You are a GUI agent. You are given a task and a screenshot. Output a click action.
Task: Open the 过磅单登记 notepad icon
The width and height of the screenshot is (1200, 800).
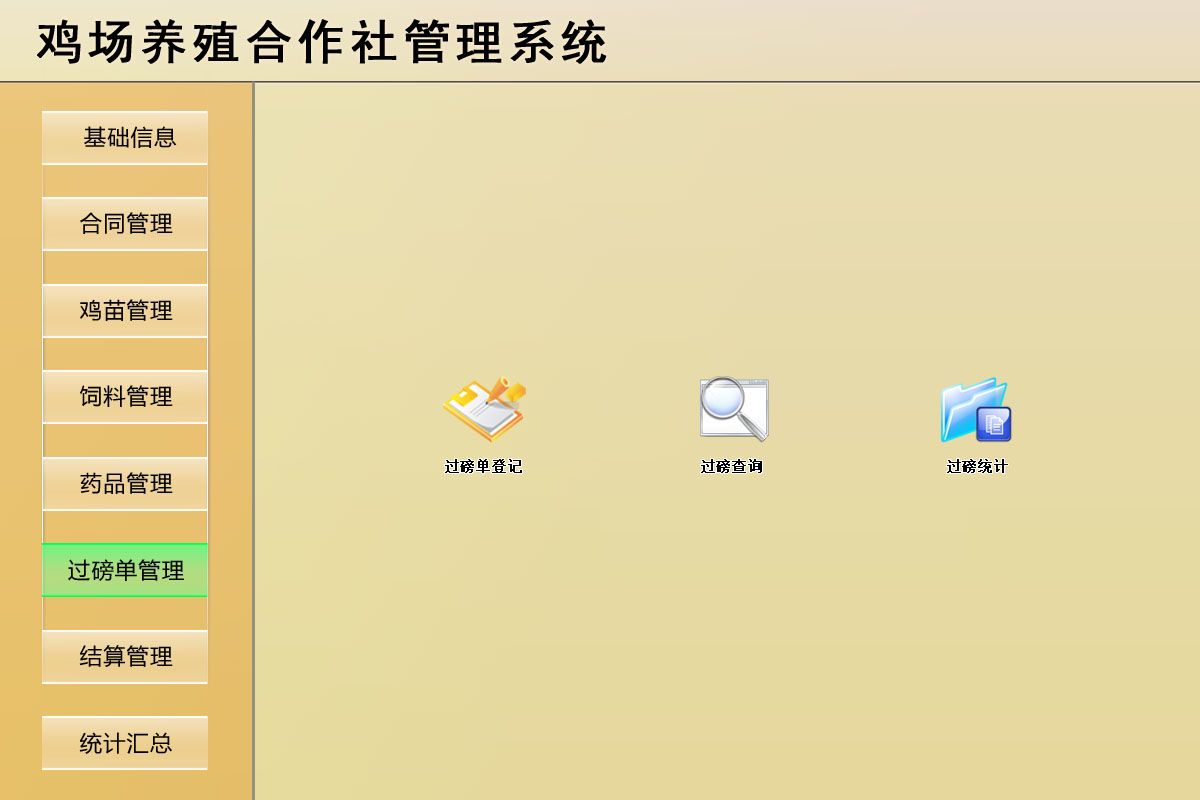tap(484, 410)
